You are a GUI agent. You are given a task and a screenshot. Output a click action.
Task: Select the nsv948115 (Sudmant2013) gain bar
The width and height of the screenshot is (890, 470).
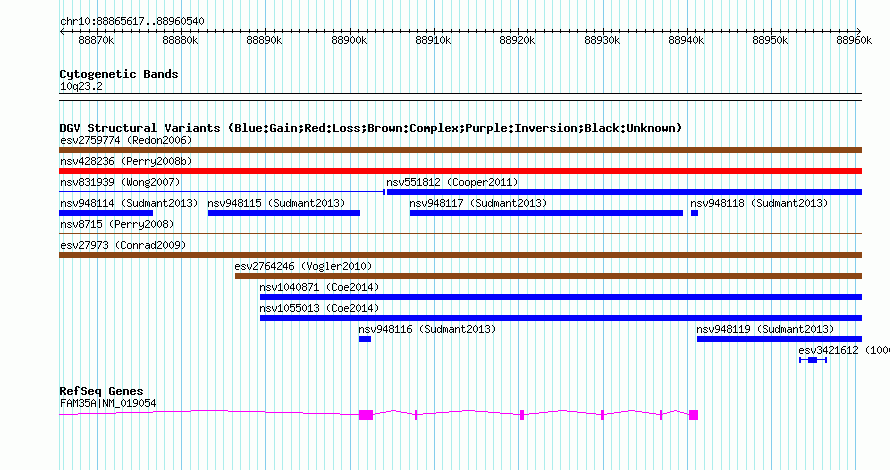[x=284, y=213]
